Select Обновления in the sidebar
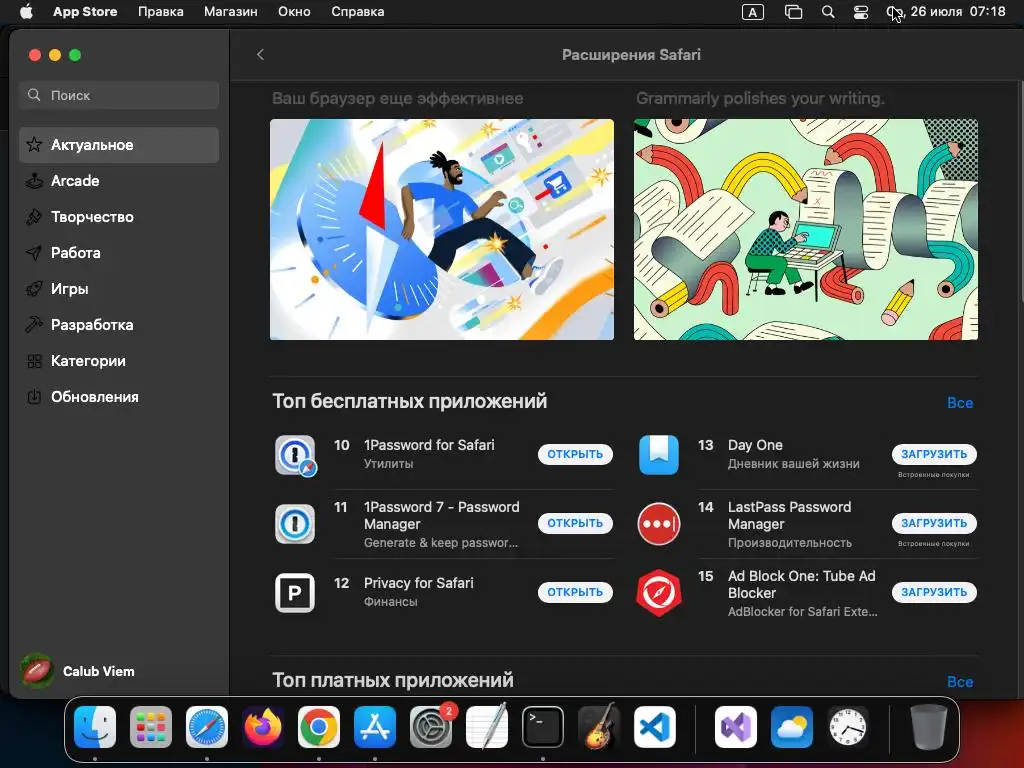This screenshot has width=1024, height=768. coord(119,396)
